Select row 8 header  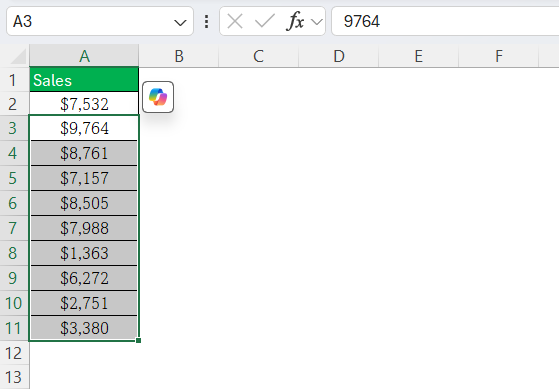[x=14, y=253]
